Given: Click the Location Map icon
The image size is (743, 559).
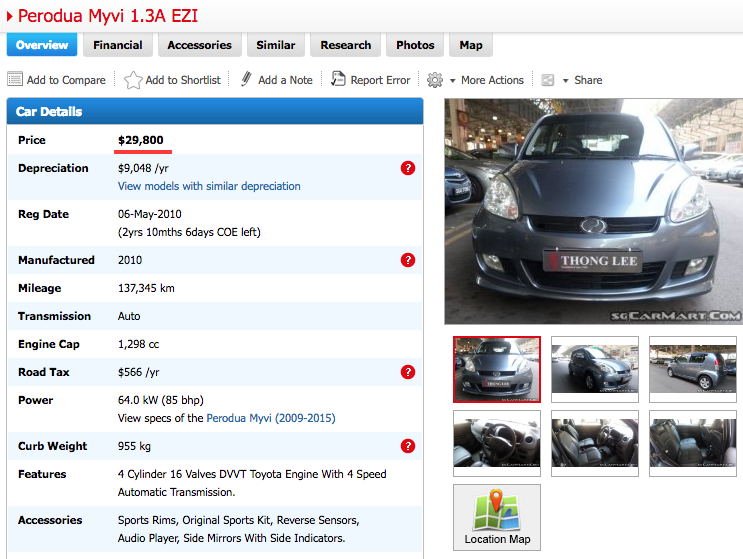Looking at the screenshot, I should tap(496, 517).
